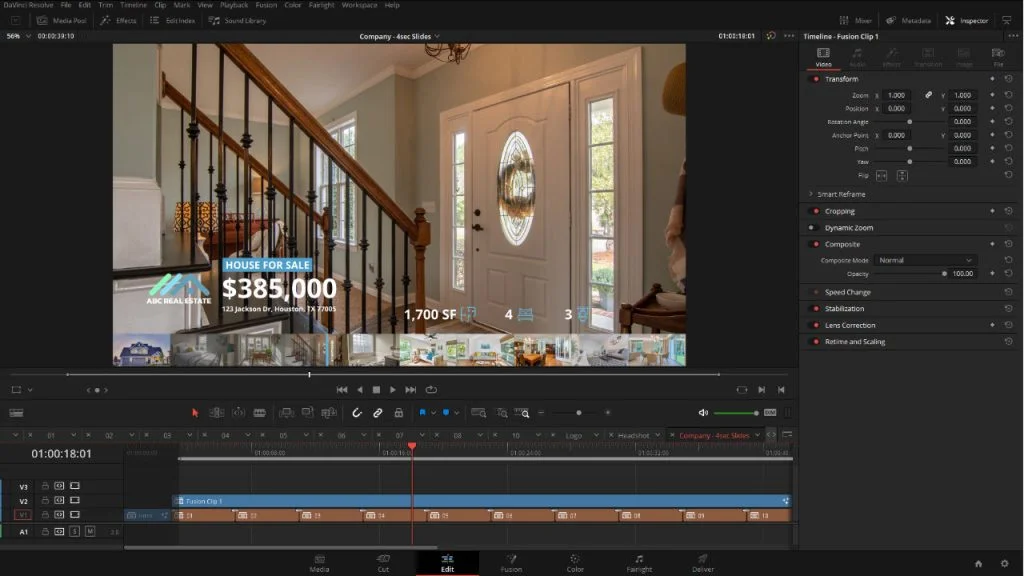Open the Edit Index panel

[172, 21]
